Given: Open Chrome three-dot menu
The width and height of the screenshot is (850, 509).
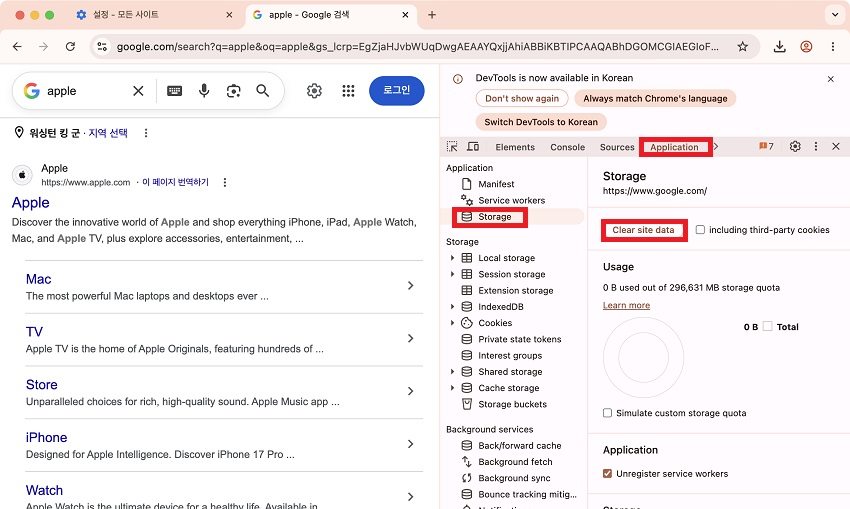Looking at the screenshot, I should point(833,47).
